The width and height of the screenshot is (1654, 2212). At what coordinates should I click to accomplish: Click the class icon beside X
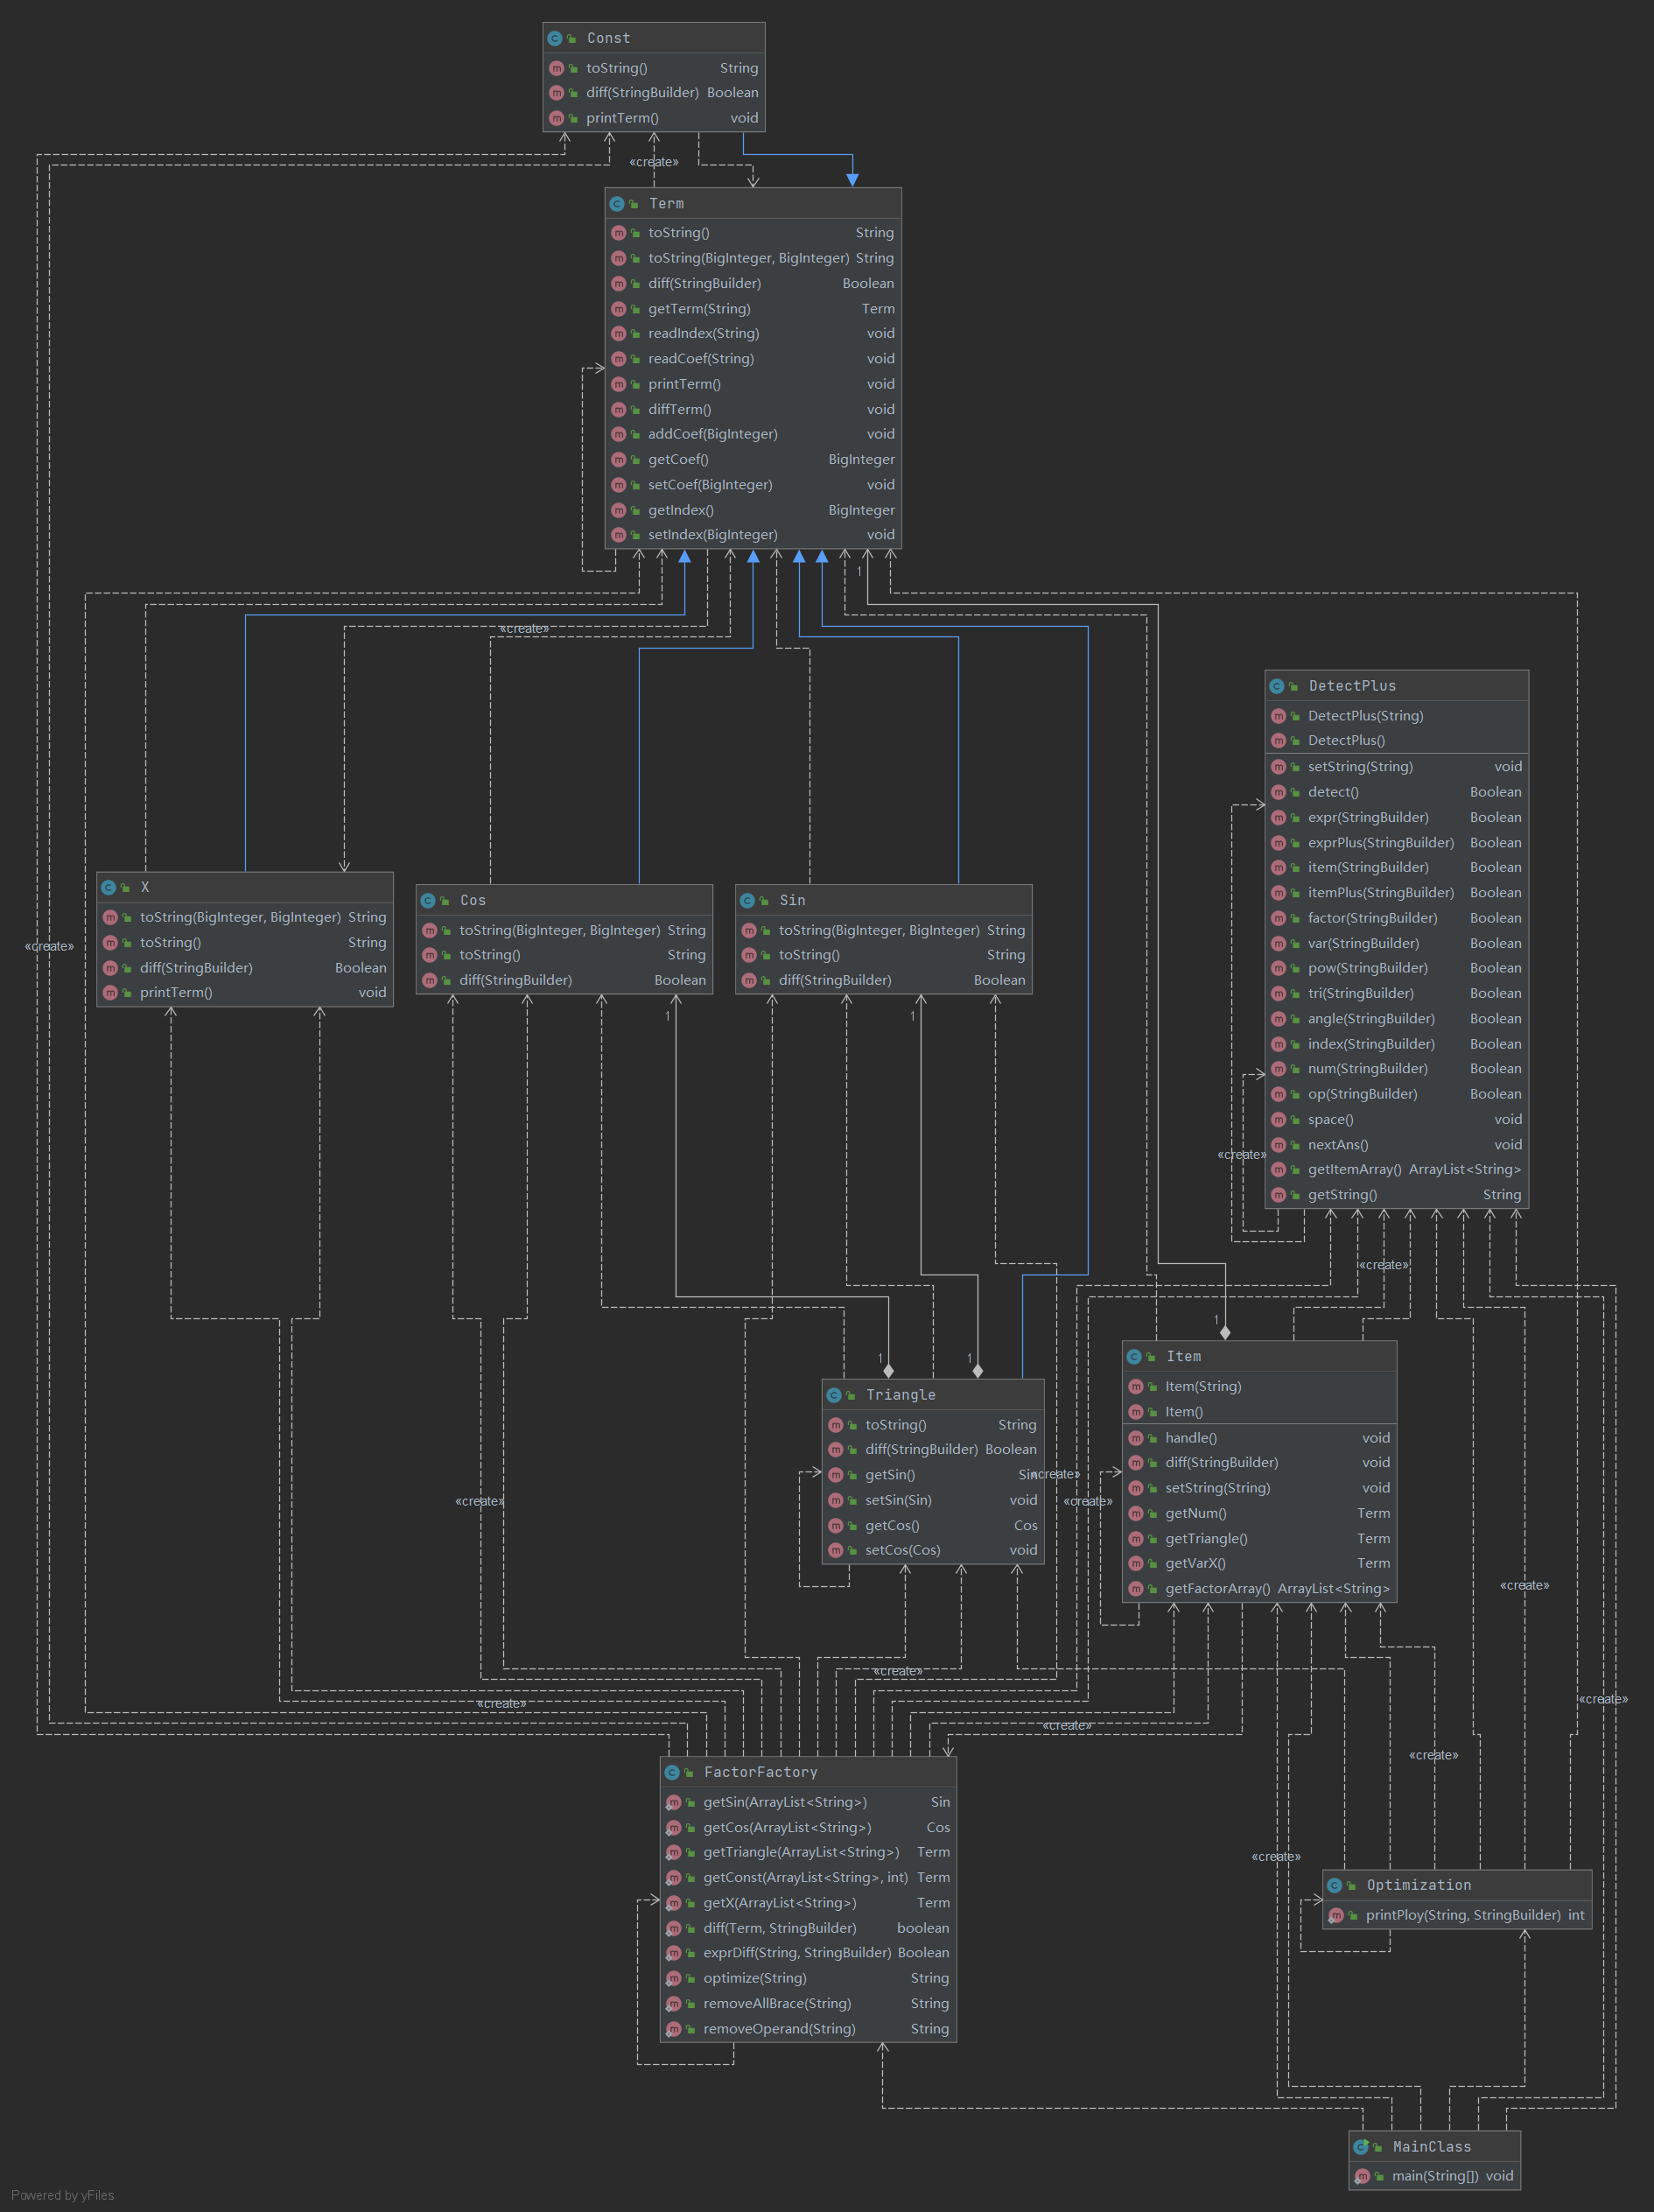[x=108, y=887]
